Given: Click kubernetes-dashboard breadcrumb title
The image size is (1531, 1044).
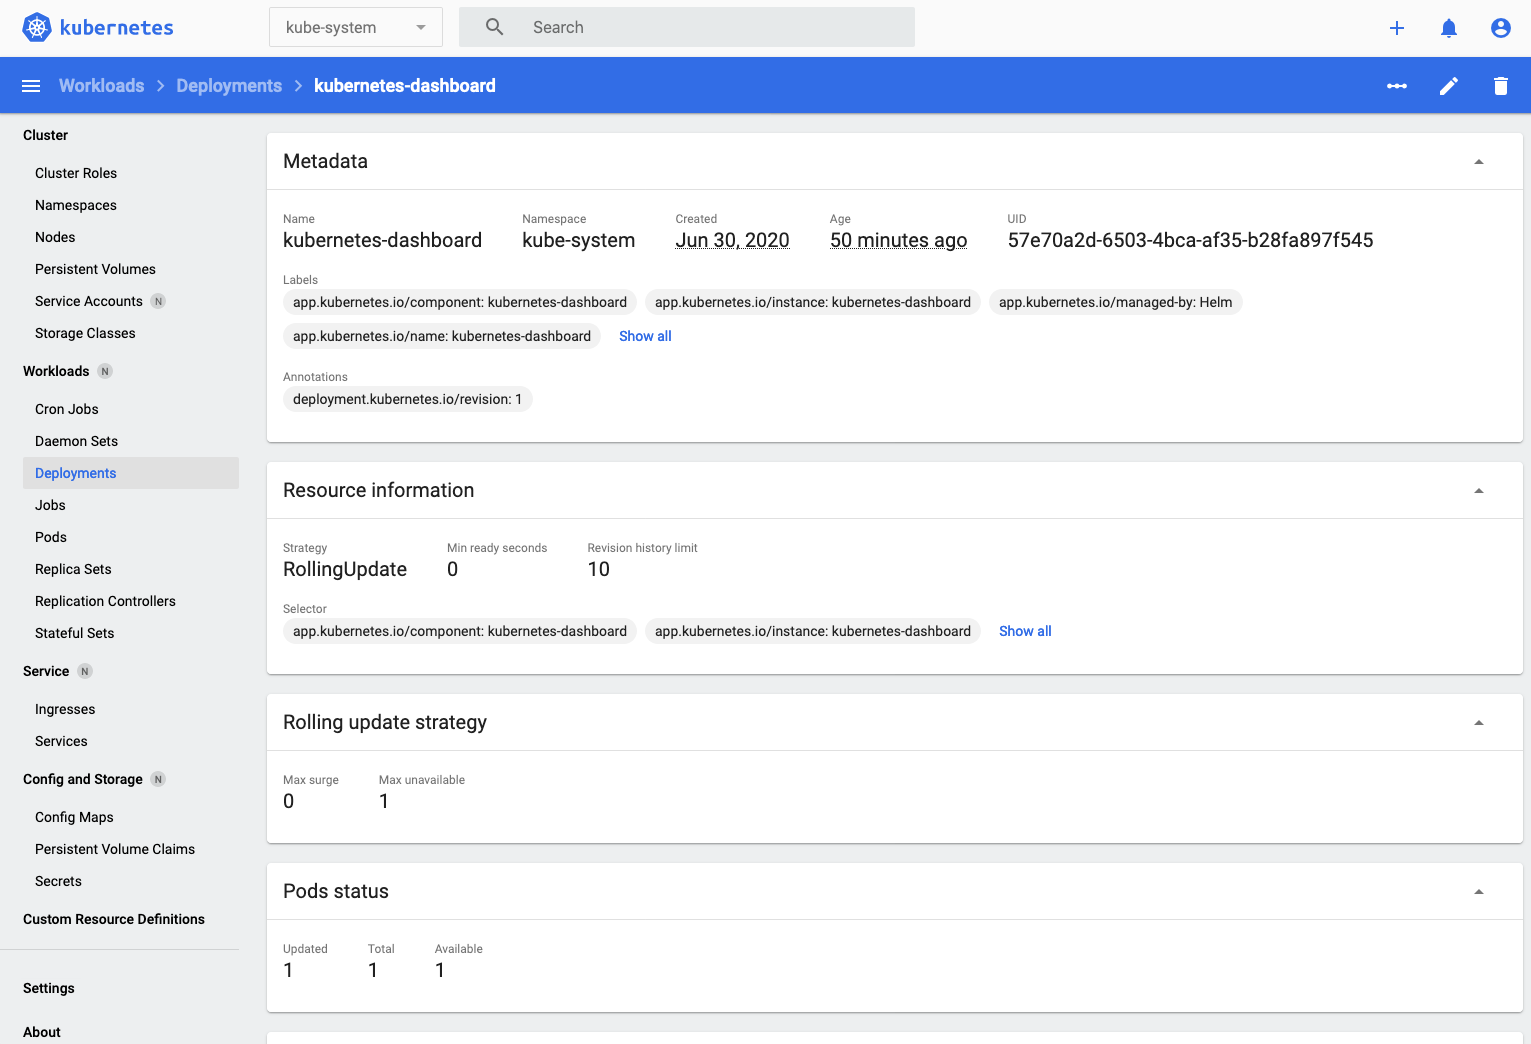Looking at the screenshot, I should point(405,86).
